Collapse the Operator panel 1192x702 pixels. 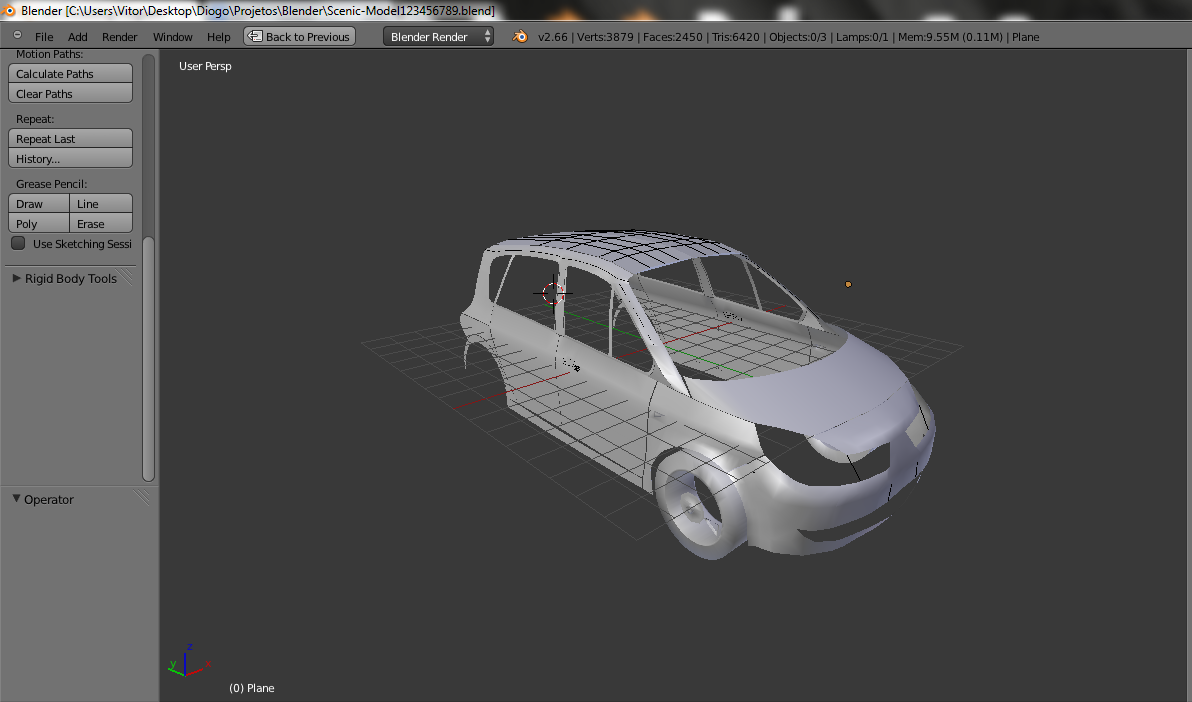pyautogui.click(x=17, y=499)
